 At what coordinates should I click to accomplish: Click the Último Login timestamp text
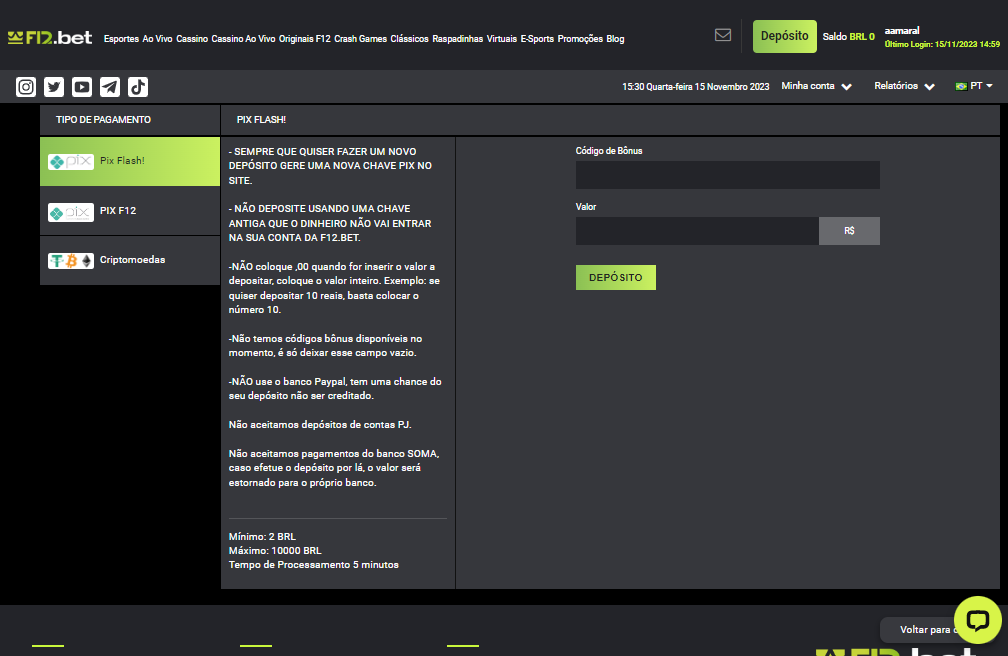point(942,44)
